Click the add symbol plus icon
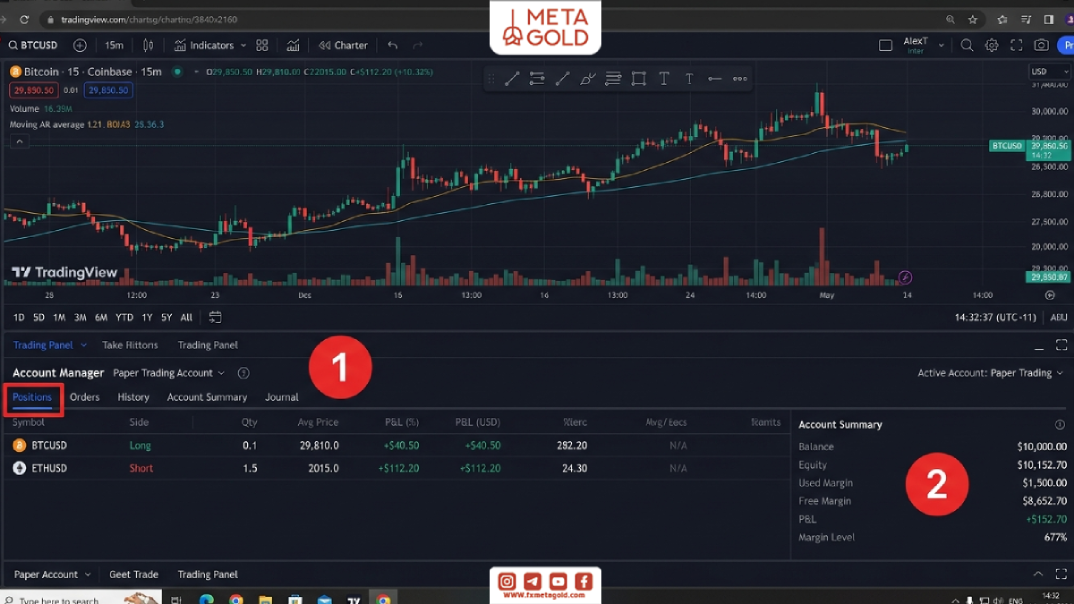This screenshot has width=1074, height=604. pos(79,45)
